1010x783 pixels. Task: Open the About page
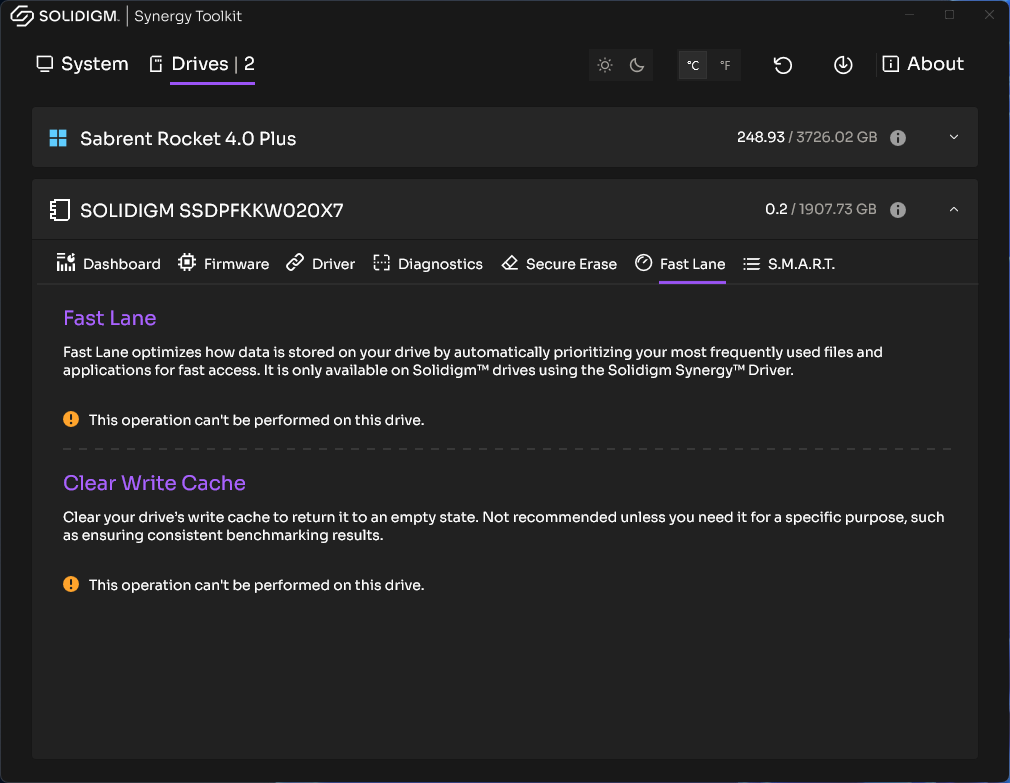922,64
